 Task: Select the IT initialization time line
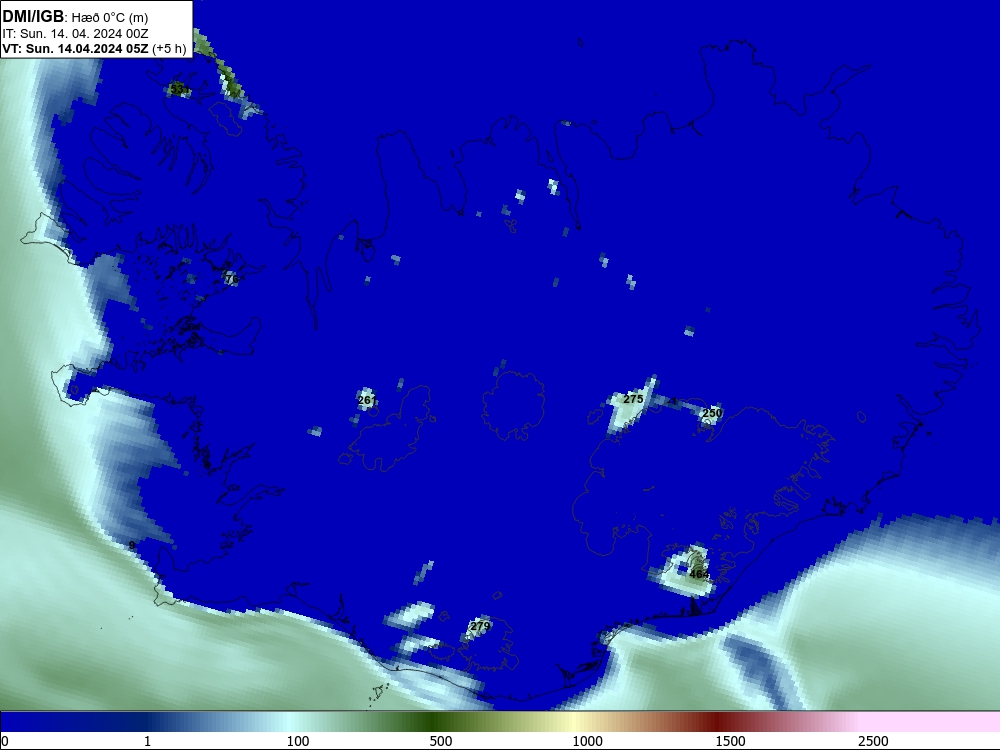tap(75, 33)
